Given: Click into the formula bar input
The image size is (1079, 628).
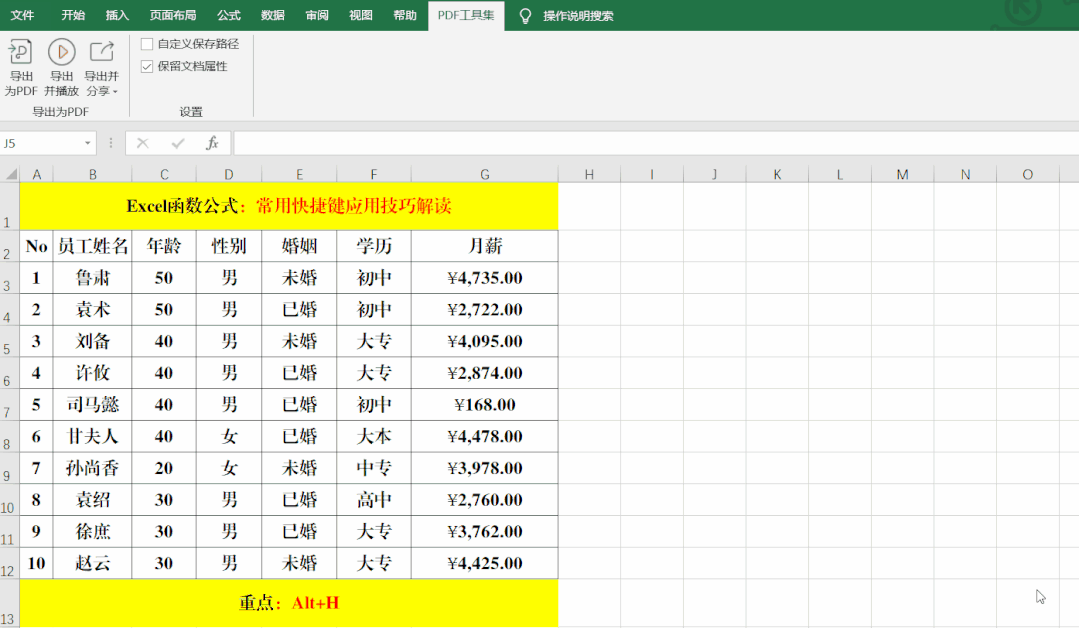Looking at the screenshot, I should [656, 143].
